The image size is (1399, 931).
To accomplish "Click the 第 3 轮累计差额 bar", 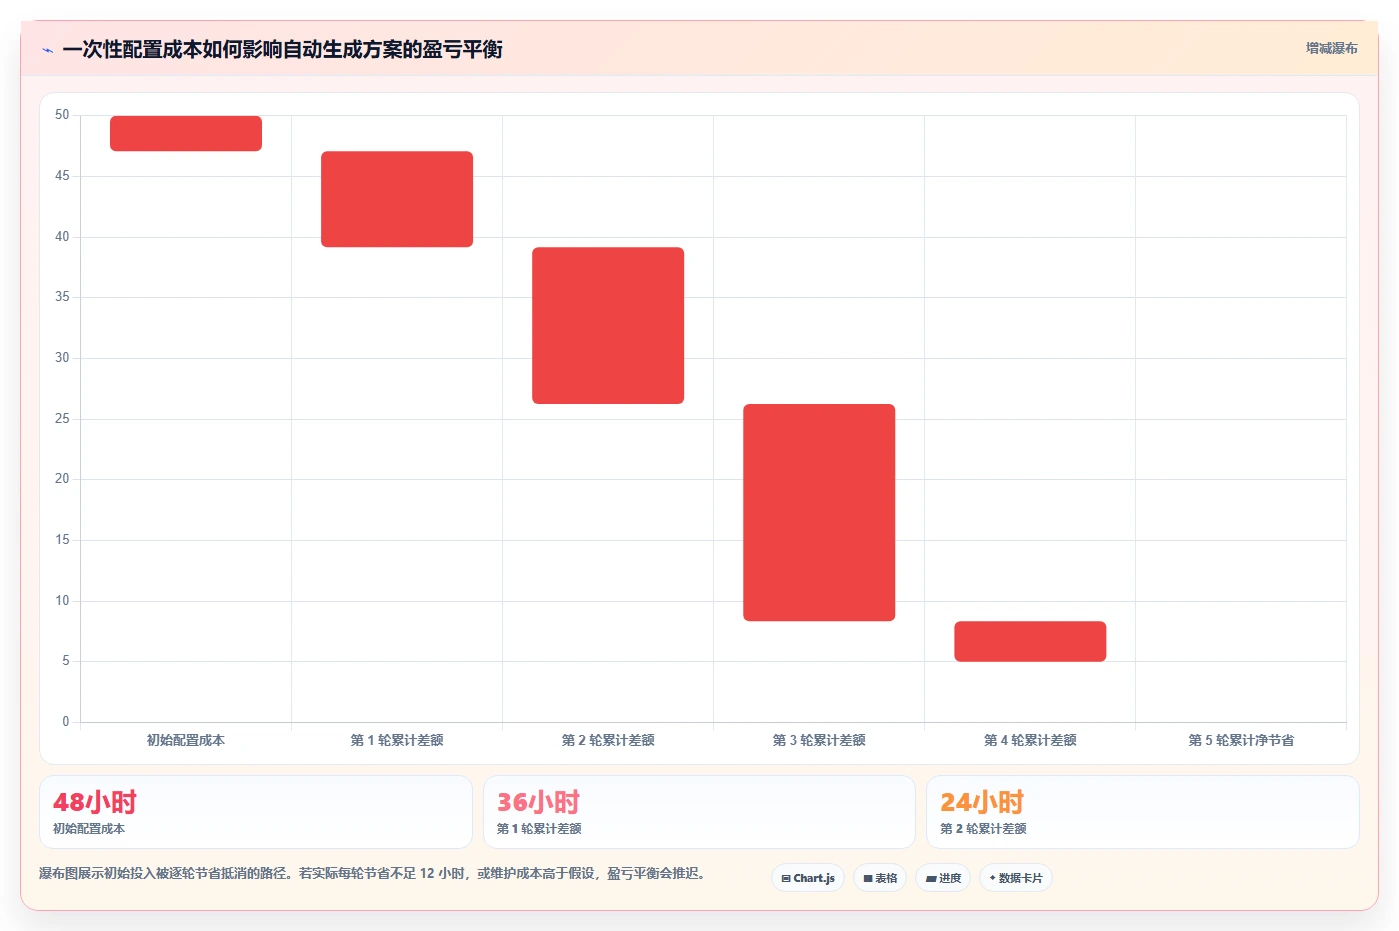I will [x=819, y=512].
